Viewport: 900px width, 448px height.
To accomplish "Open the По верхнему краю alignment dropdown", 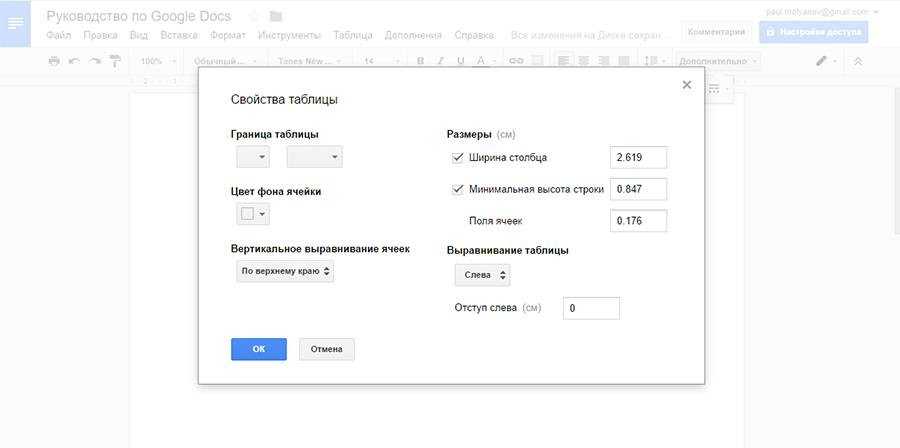I will point(285,271).
